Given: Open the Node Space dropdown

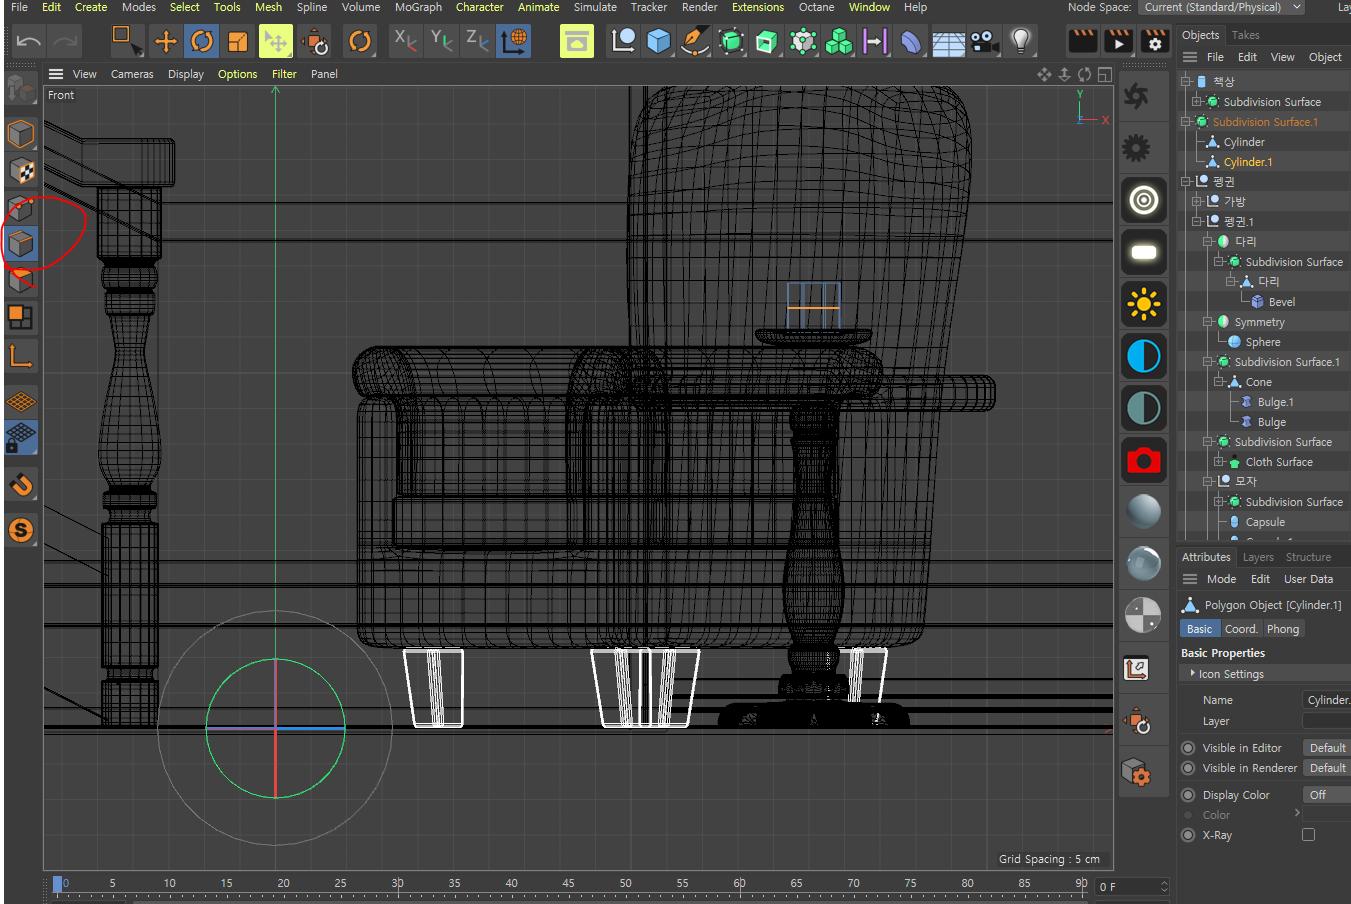Looking at the screenshot, I should point(1222,7).
